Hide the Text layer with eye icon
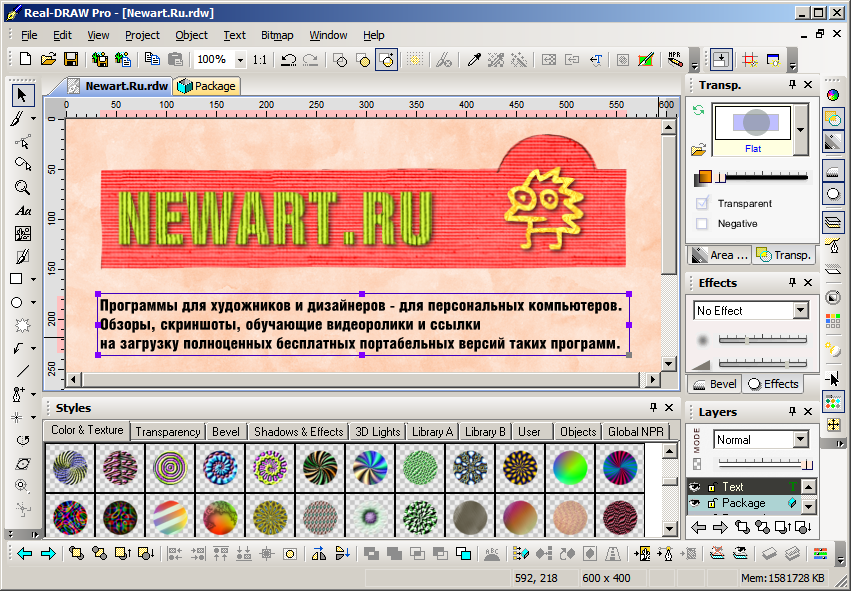Image resolution: width=851 pixels, height=591 pixels. click(694, 487)
